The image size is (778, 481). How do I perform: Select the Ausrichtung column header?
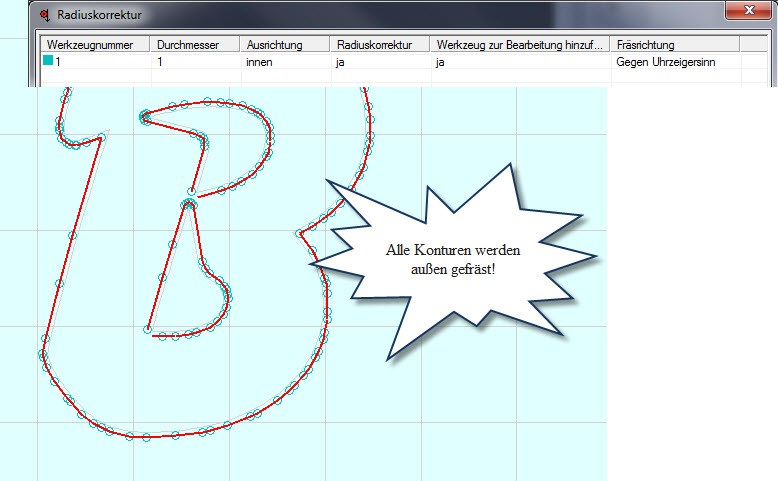coord(285,45)
